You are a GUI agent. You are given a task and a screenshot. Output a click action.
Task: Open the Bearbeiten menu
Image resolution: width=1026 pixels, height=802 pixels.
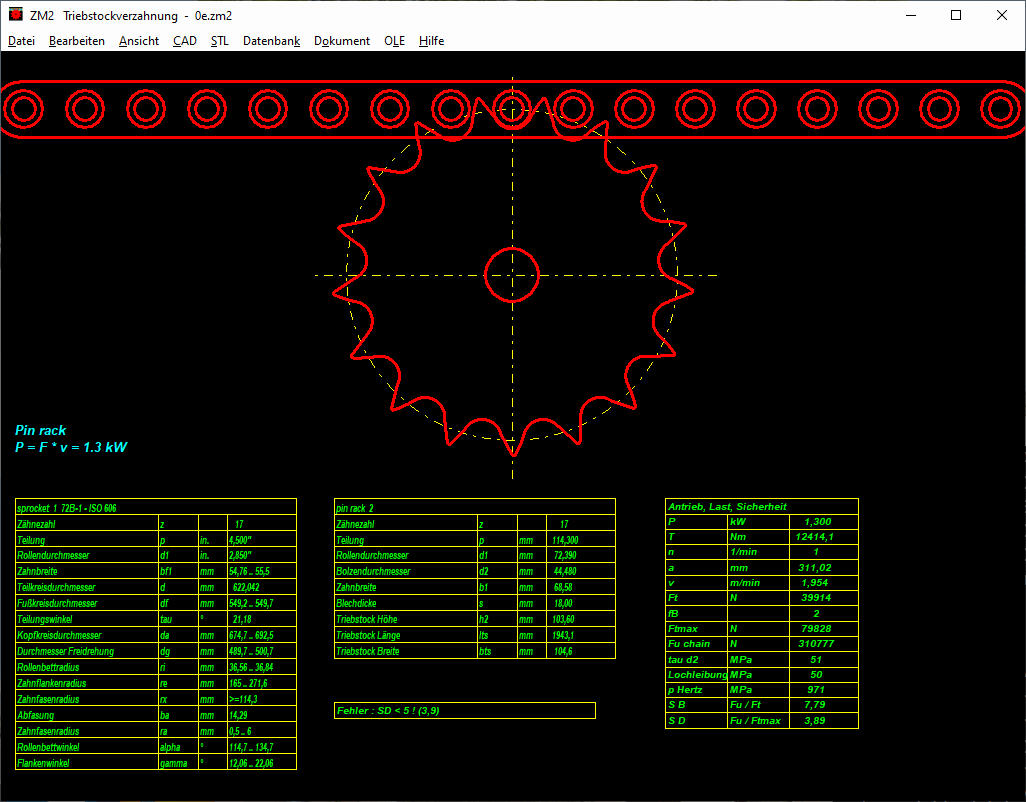77,41
